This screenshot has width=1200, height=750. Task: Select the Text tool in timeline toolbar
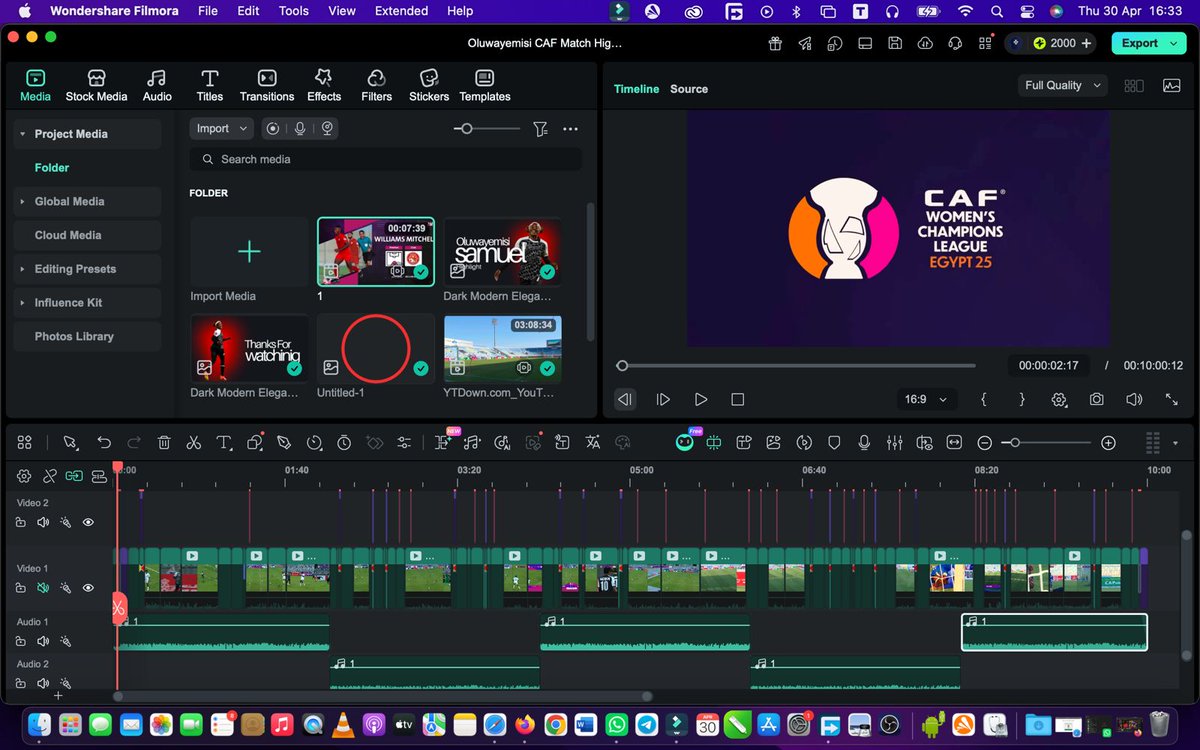(224, 442)
